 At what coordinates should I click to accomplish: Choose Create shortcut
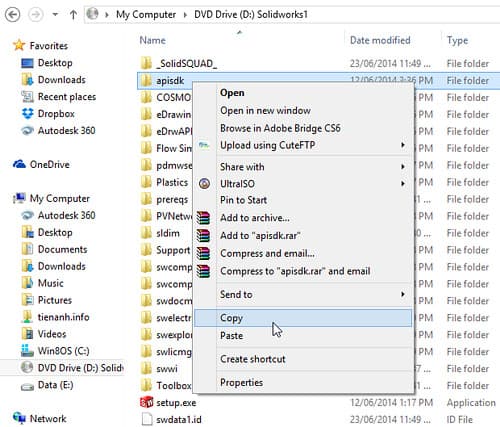tap(253, 359)
